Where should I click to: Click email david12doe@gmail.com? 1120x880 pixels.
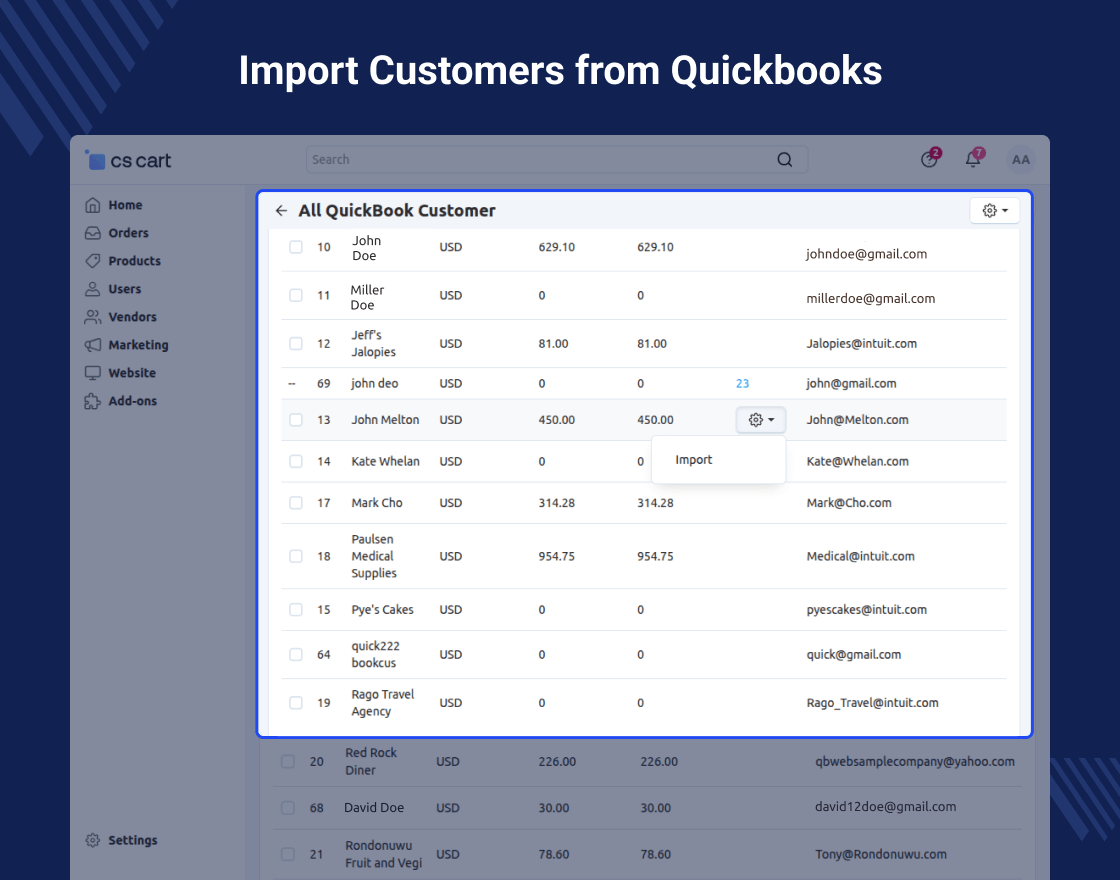coord(885,807)
